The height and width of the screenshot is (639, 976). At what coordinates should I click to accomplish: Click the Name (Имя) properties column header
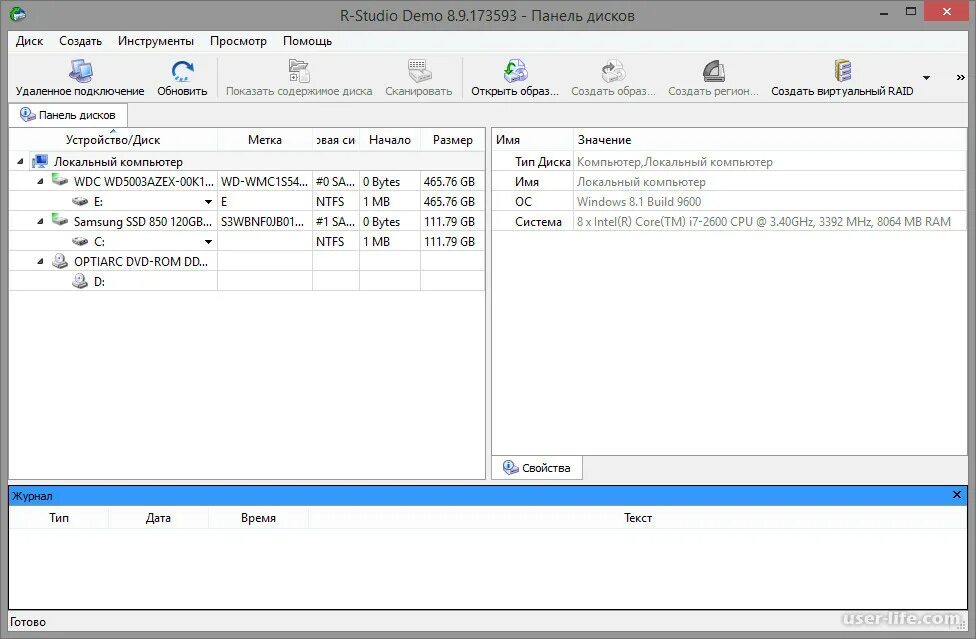(x=532, y=140)
